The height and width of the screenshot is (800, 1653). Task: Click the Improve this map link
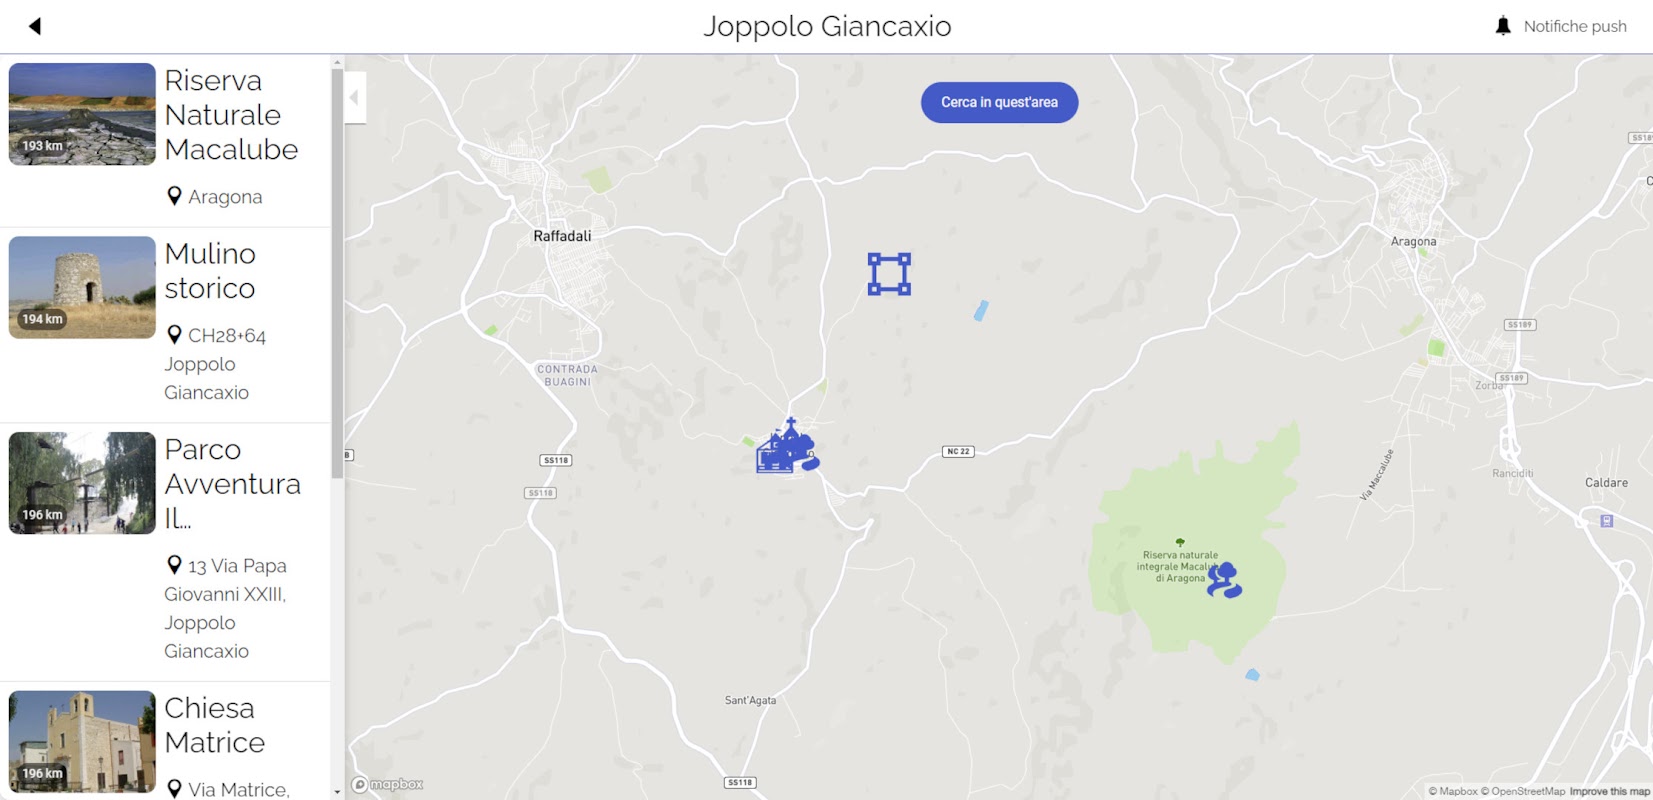(1609, 791)
